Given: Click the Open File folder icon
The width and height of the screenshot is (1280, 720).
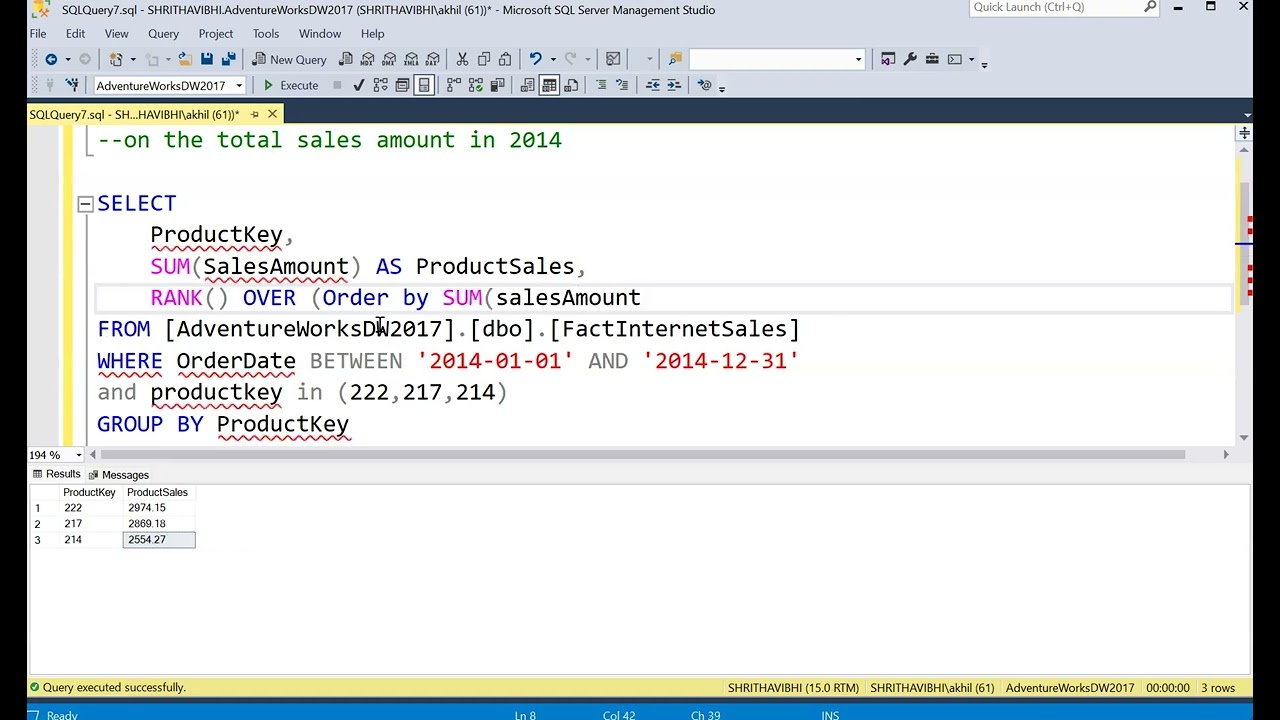Looking at the screenshot, I should (x=184, y=59).
